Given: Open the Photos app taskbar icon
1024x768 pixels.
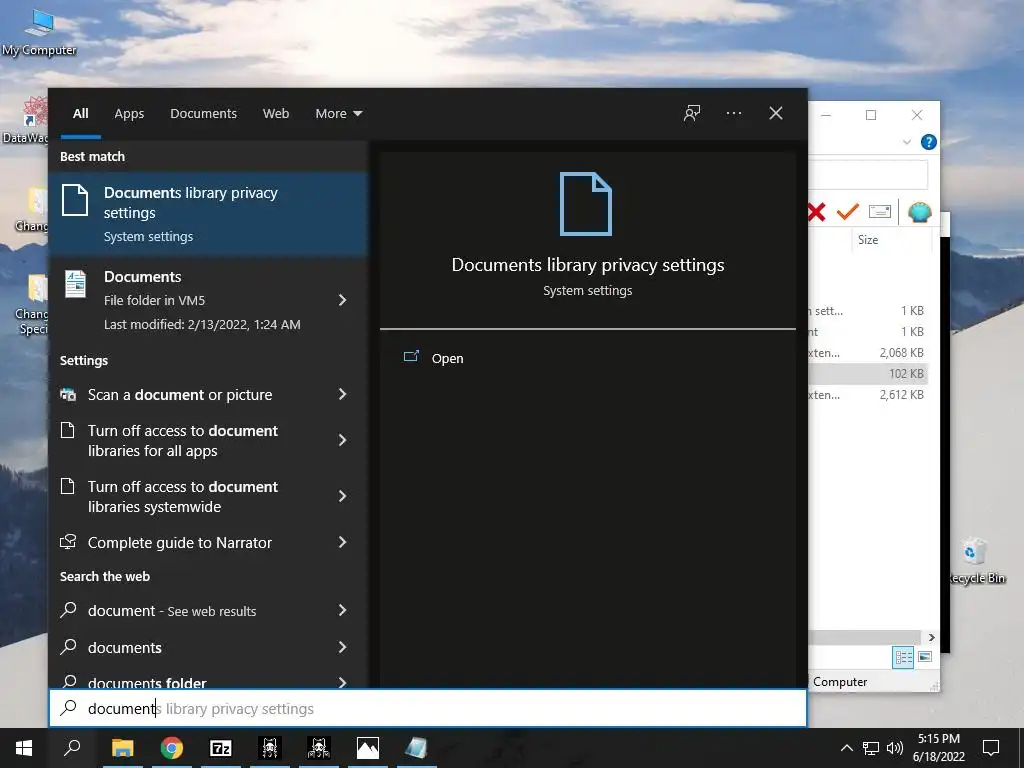Looking at the screenshot, I should (x=368, y=748).
